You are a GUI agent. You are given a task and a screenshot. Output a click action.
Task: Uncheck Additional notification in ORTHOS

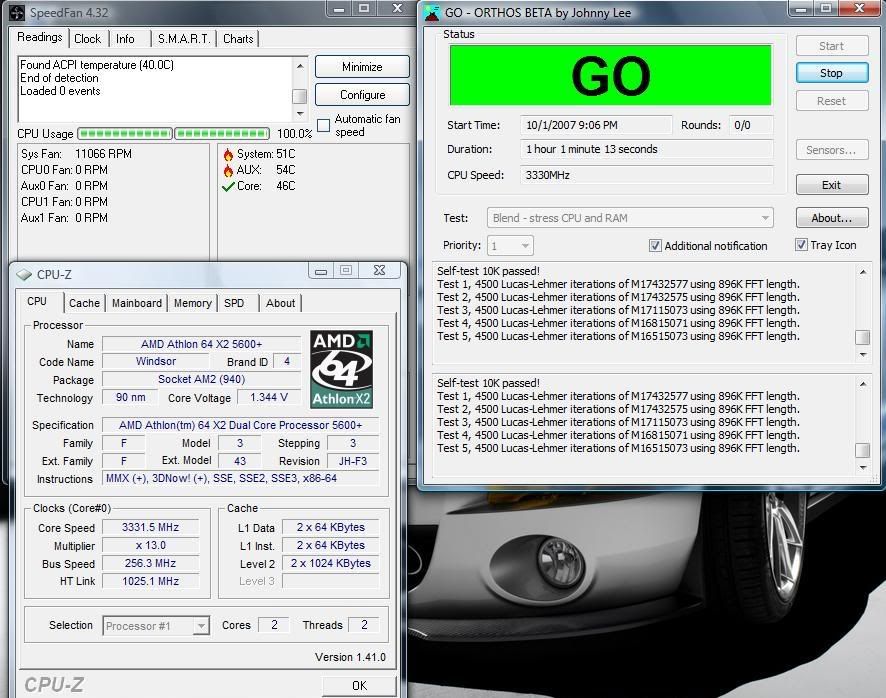[655, 246]
